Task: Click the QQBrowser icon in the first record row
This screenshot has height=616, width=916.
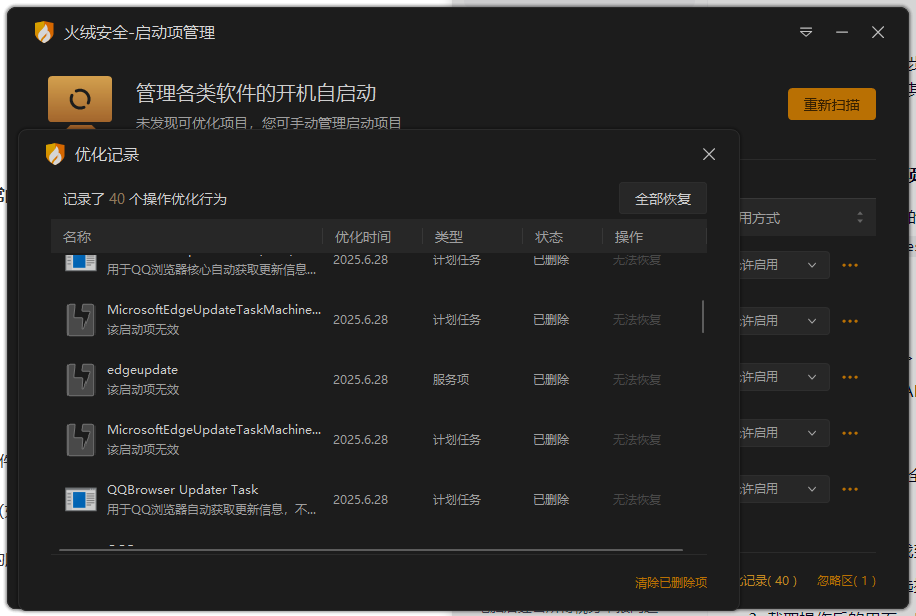Action: coord(80,263)
